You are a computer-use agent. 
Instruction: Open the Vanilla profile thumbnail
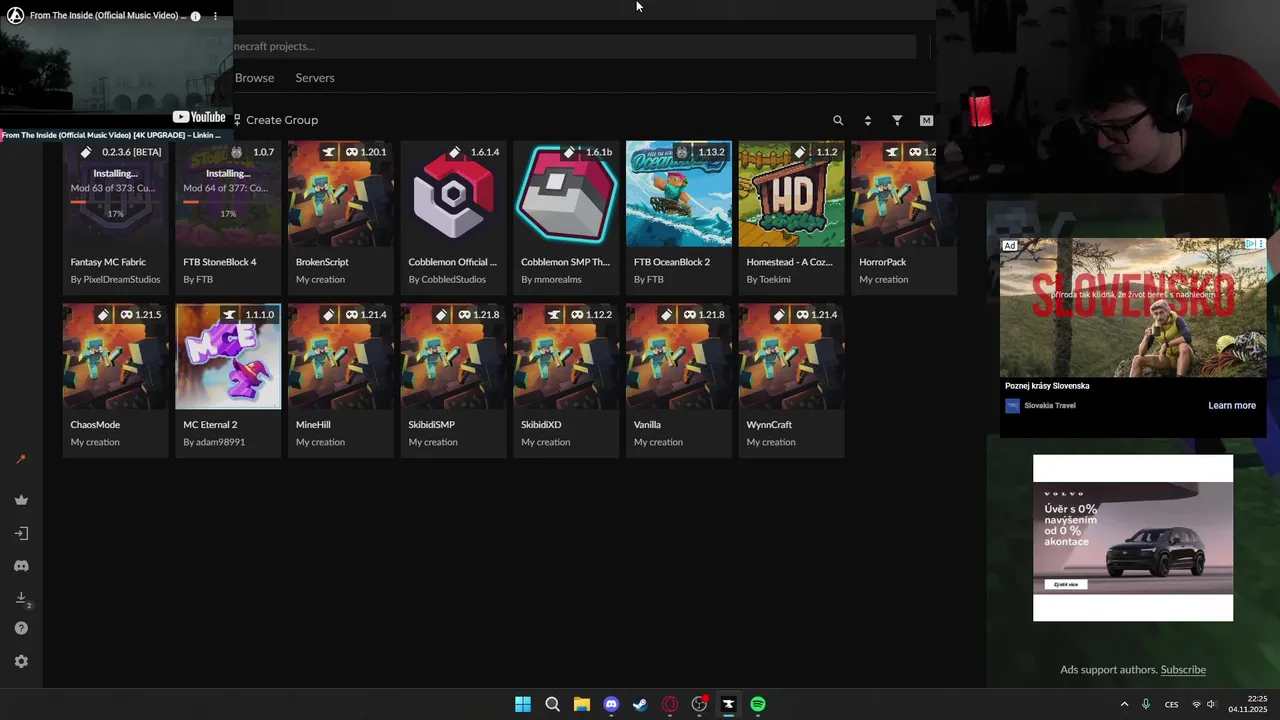point(679,357)
